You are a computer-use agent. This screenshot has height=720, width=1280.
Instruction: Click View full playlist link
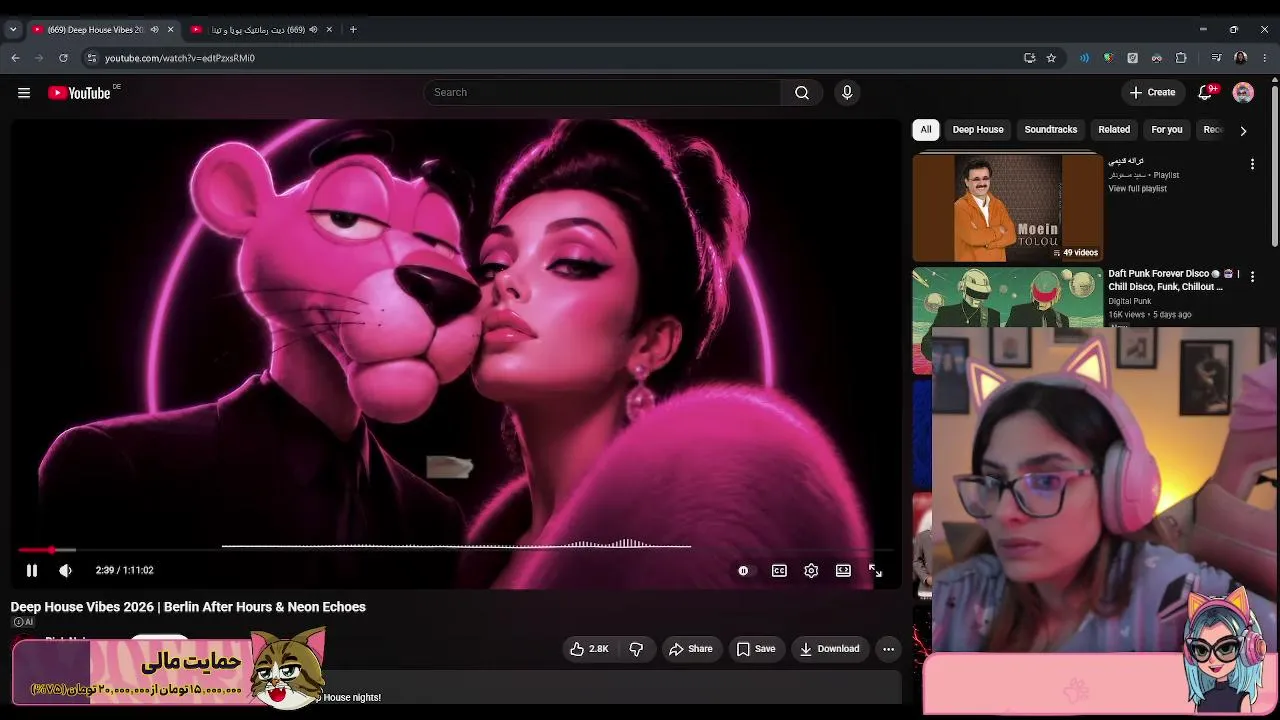tap(1137, 189)
